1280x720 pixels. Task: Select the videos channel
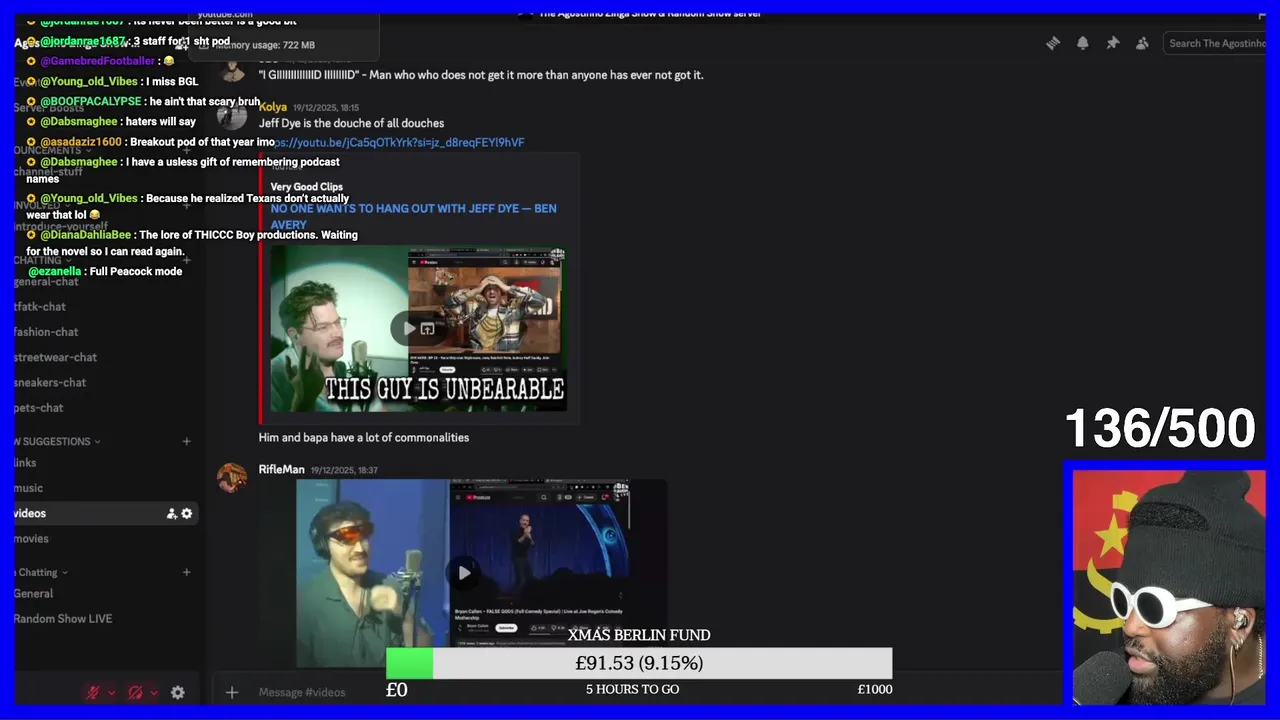point(104,513)
